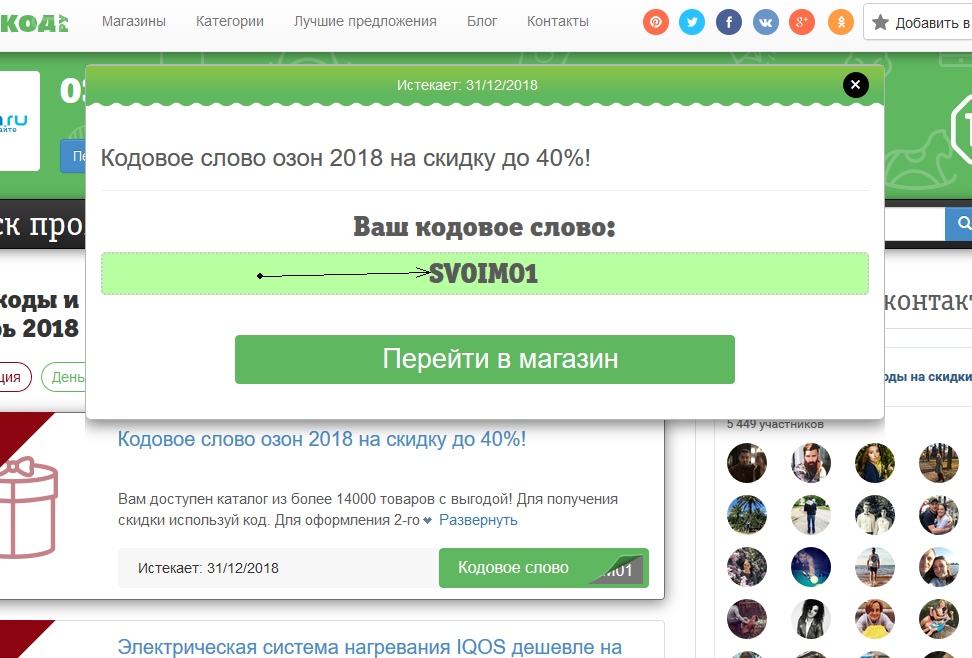Open the Магазины menu

click(x=134, y=21)
